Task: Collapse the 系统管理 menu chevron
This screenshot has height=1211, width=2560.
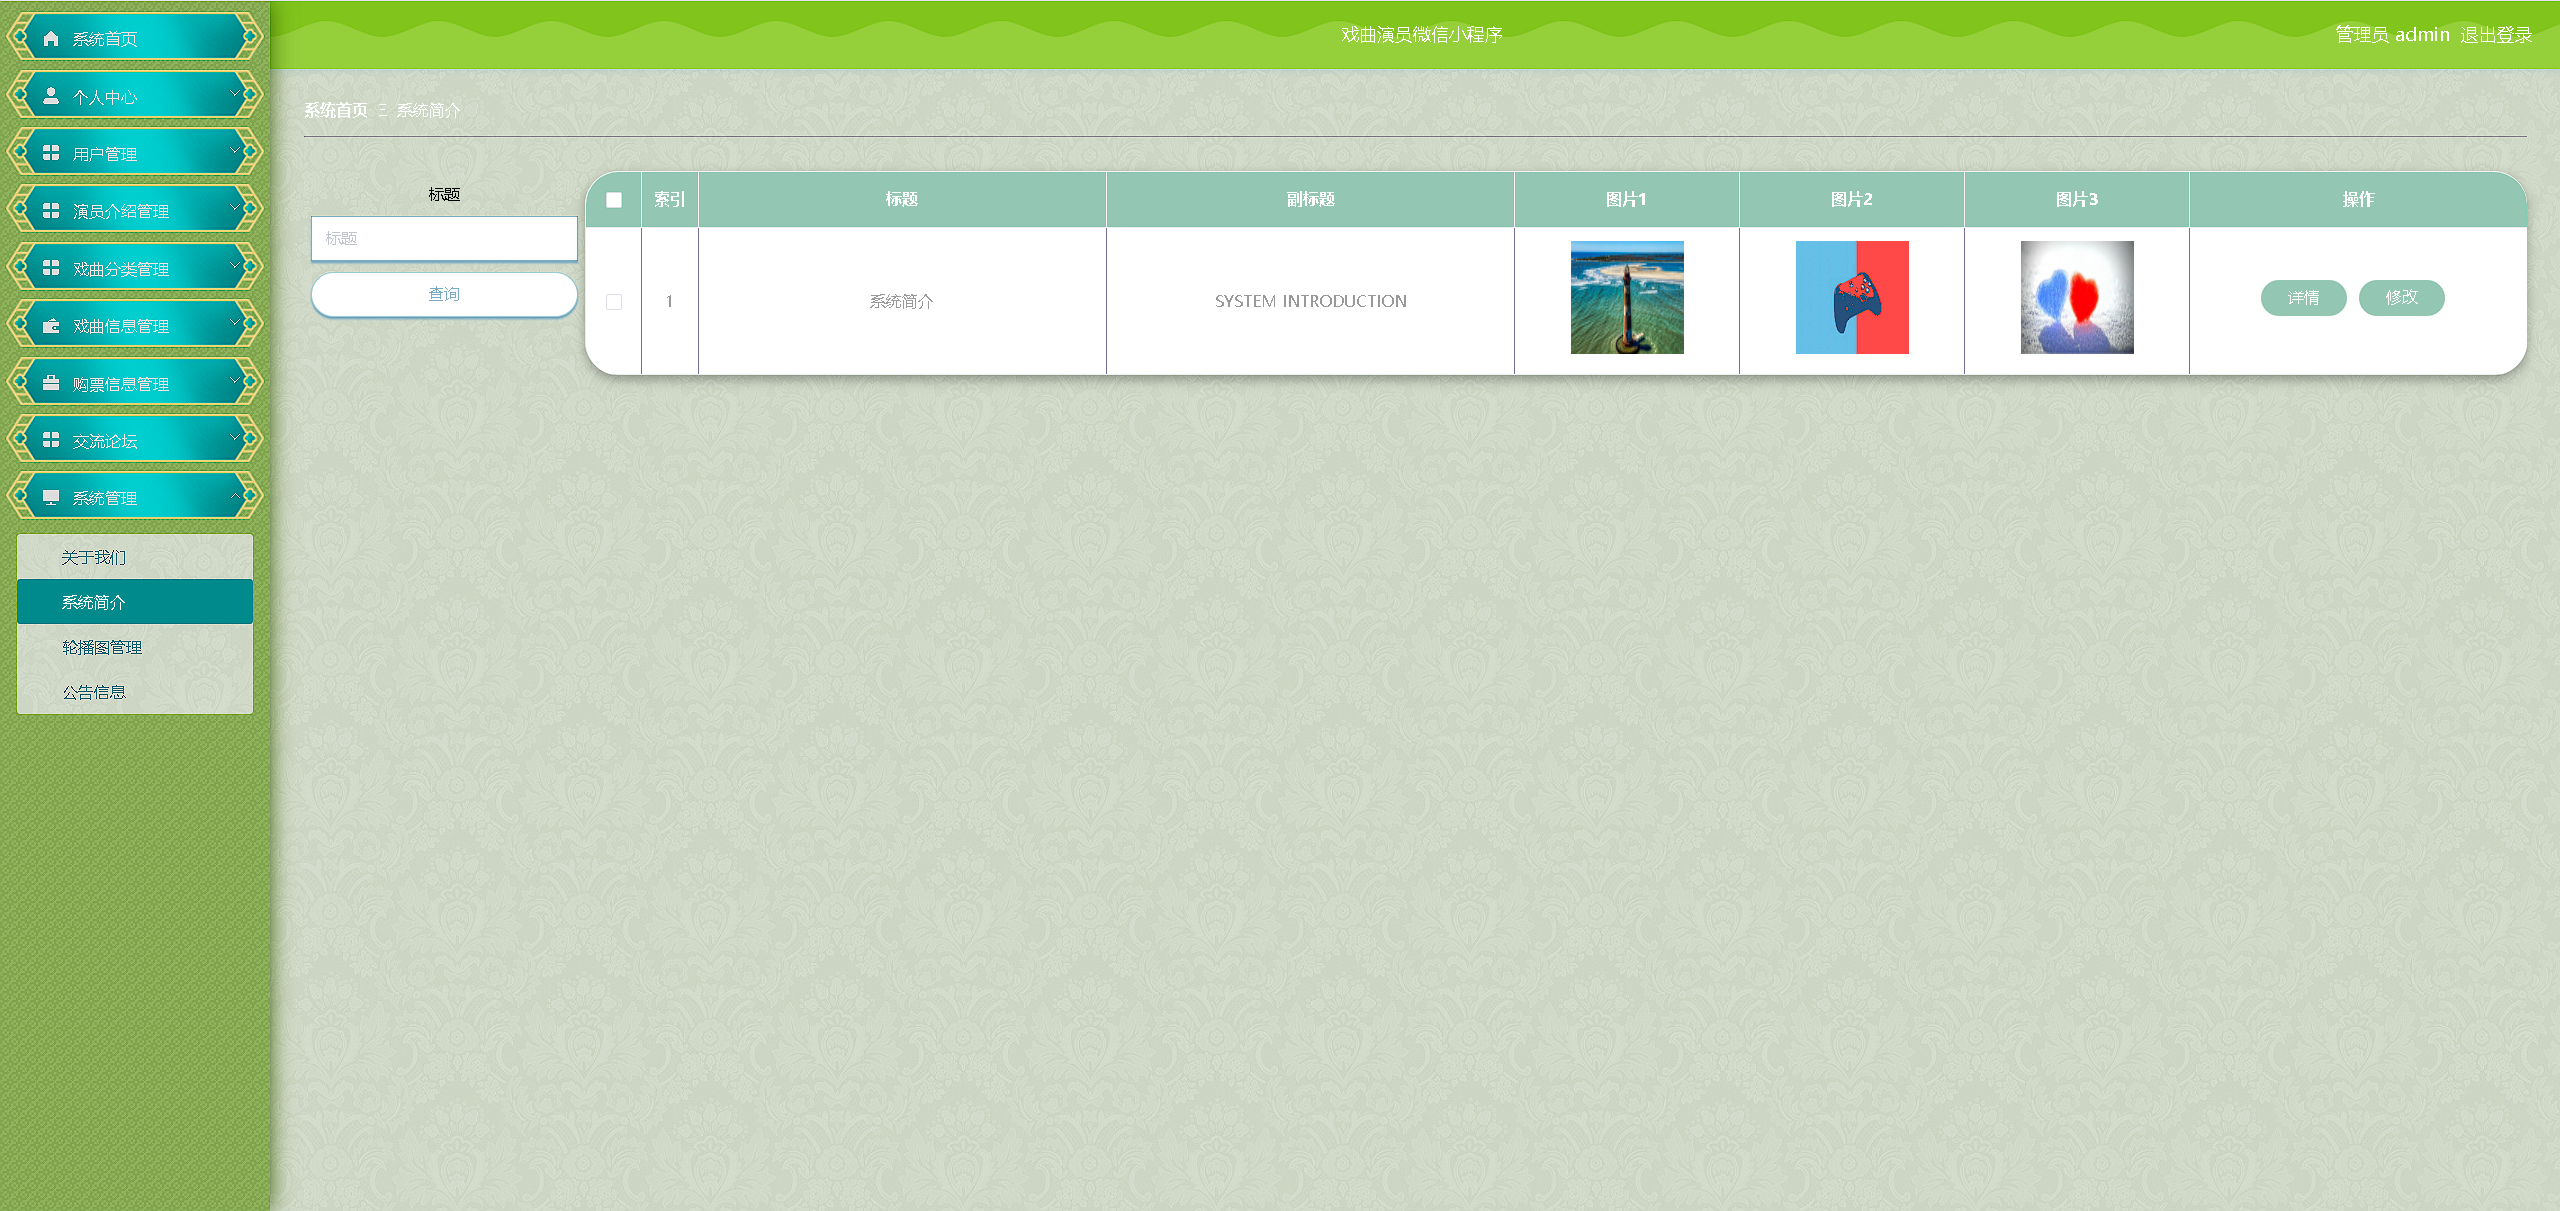Action: [x=235, y=496]
